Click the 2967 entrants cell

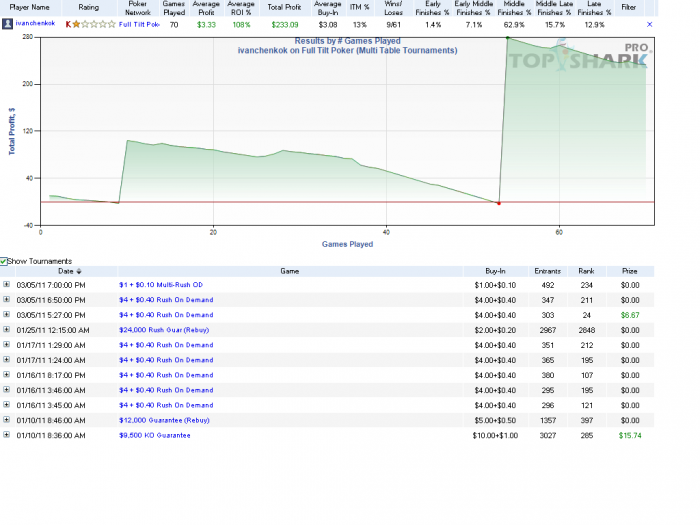(x=548, y=330)
